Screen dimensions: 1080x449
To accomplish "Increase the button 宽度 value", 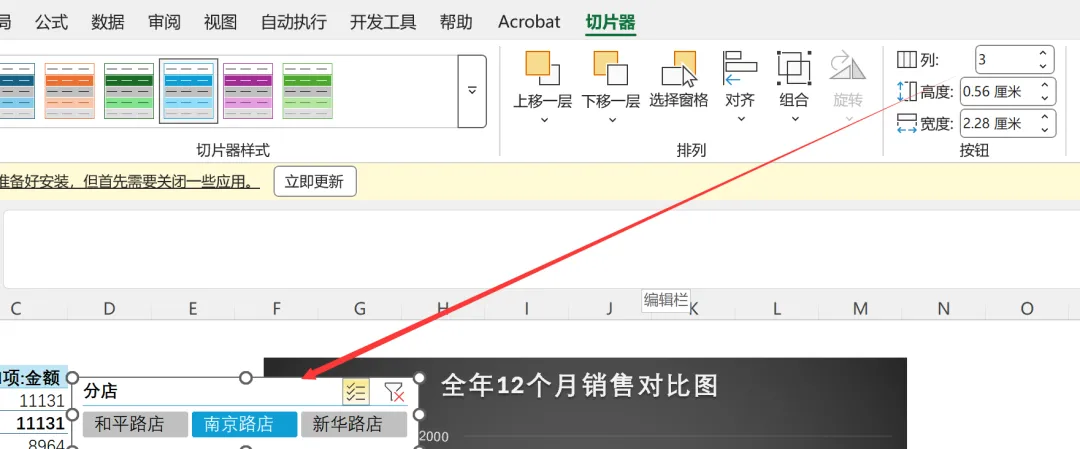I will [1045, 117].
